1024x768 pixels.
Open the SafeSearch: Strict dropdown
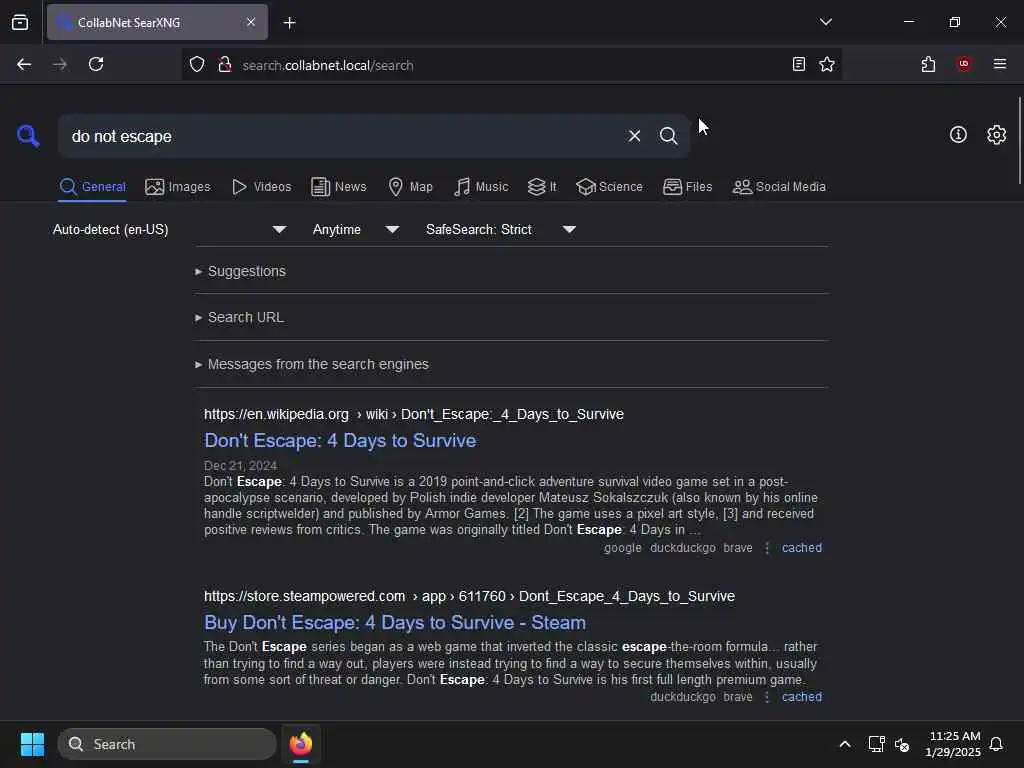[x=500, y=229]
